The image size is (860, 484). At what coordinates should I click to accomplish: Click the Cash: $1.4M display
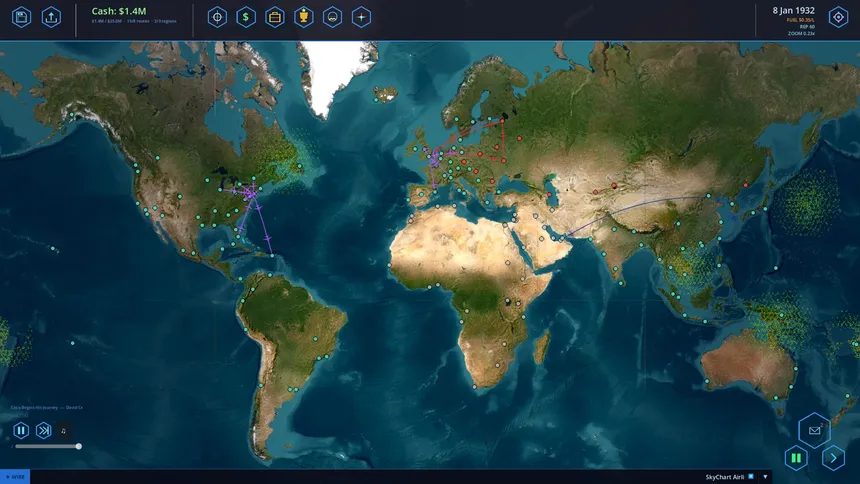coord(119,11)
